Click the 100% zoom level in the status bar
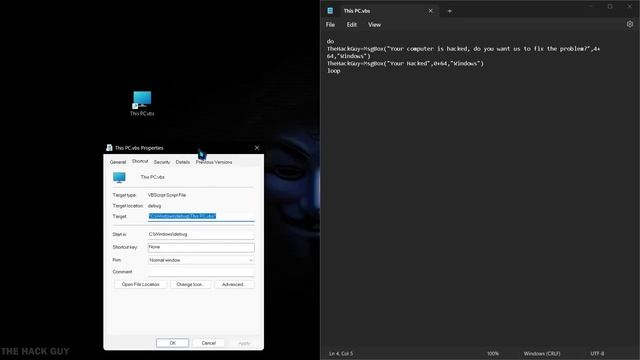The height and width of the screenshot is (360, 640). [493, 353]
